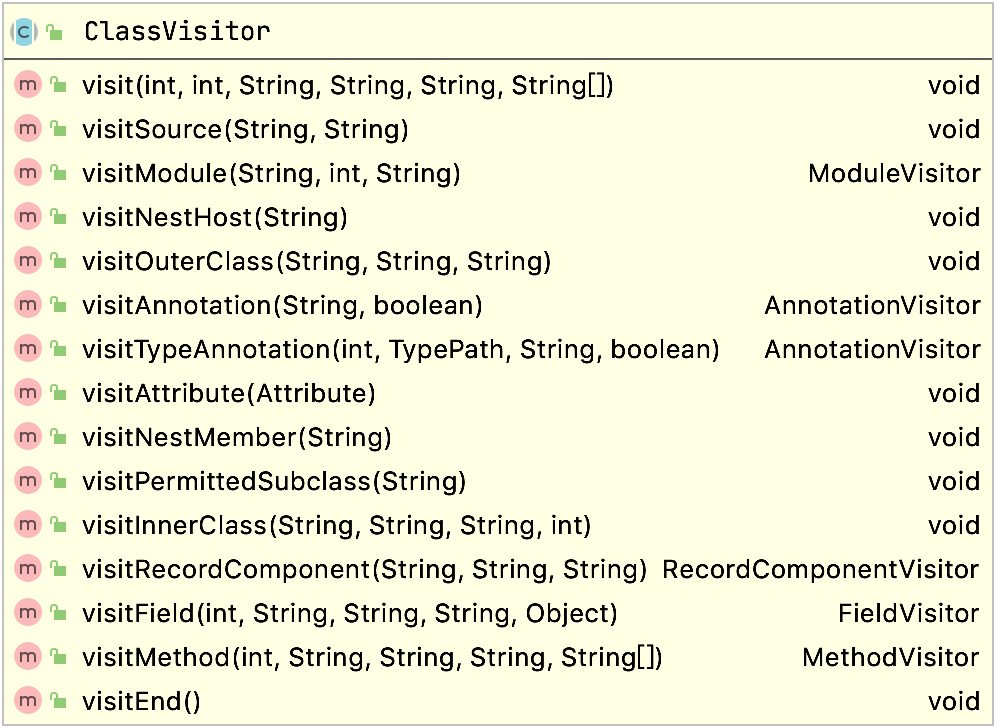Viewport: 998px width, 728px height.
Task: Click the class icon beside ClassVisitor
Action: tap(24, 32)
